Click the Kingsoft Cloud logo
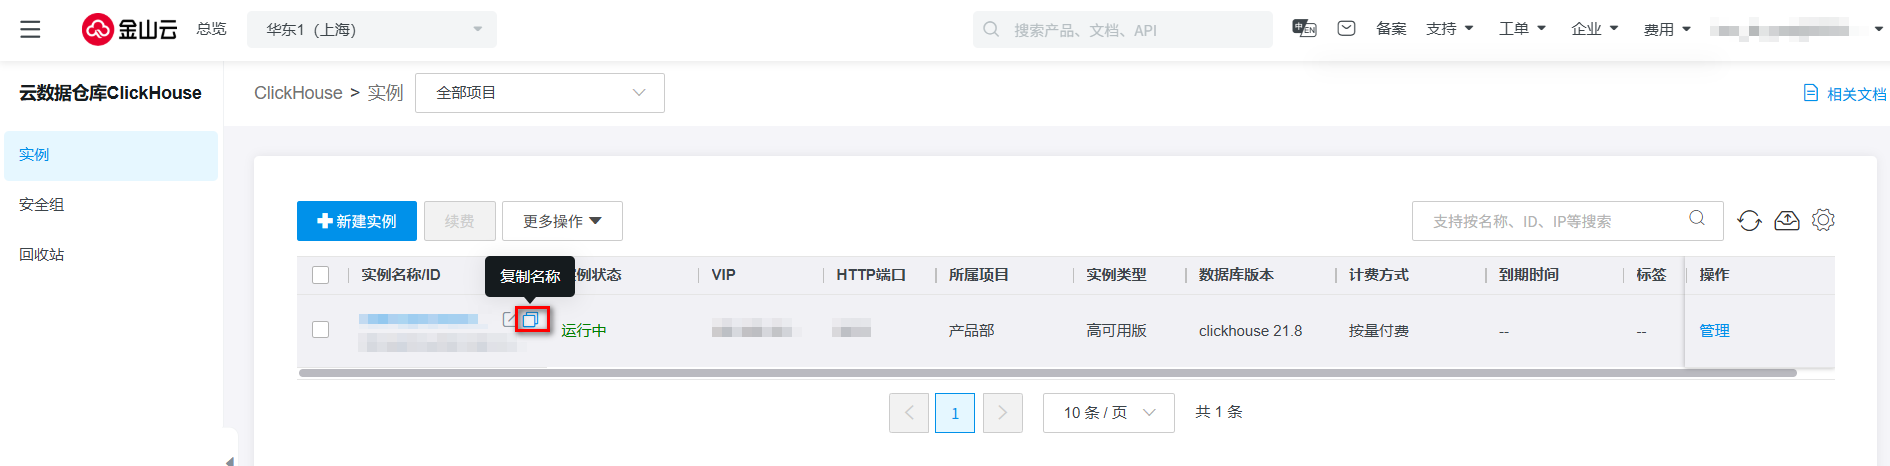Screen dimensions: 1890x466 pyautogui.click(x=129, y=29)
